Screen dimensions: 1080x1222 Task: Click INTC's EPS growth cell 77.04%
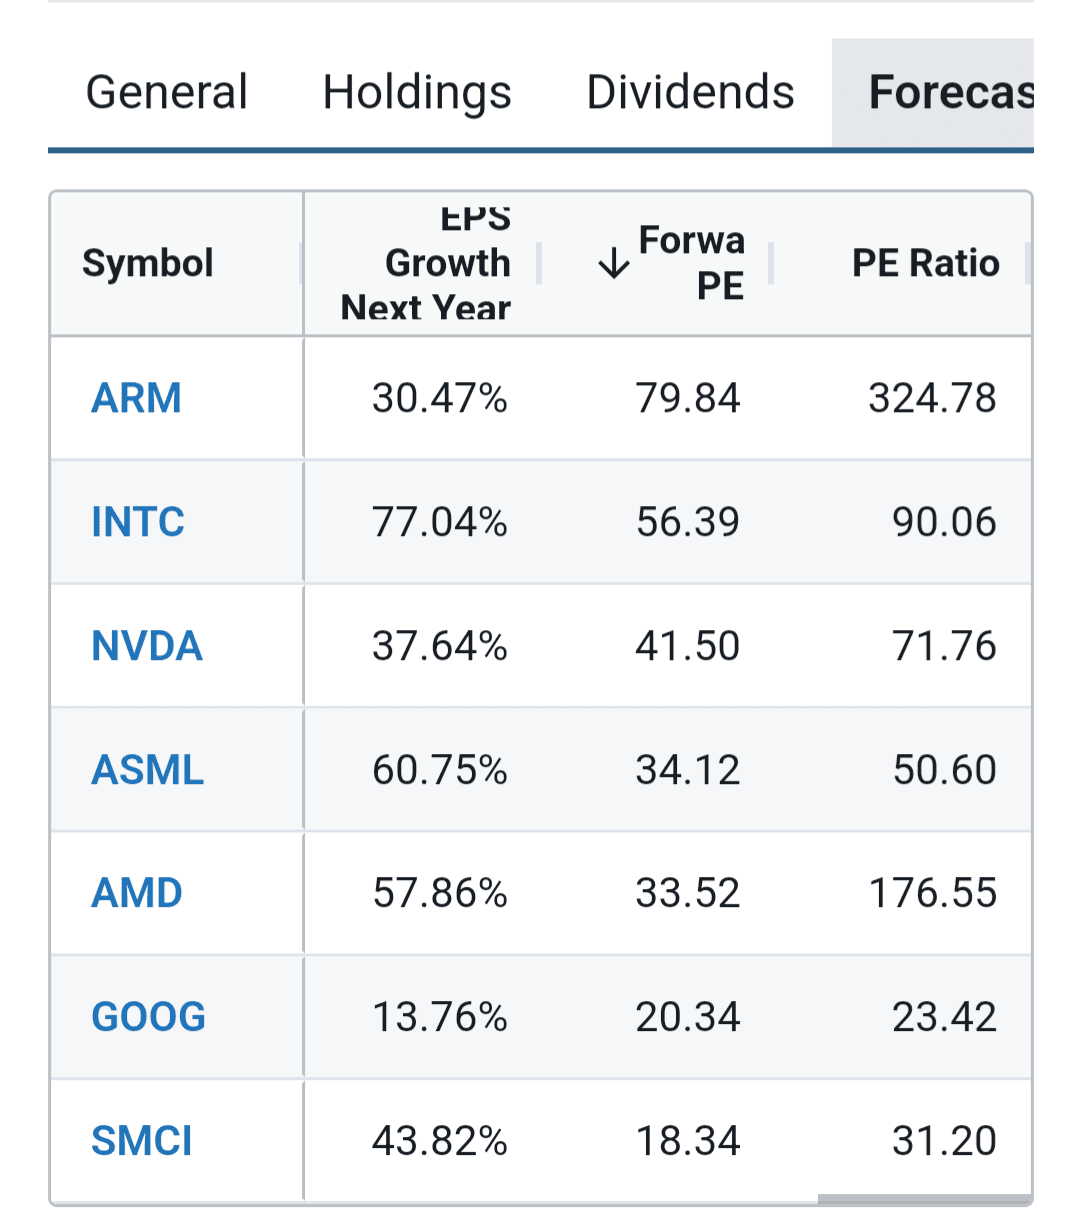pyautogui.click(x=440, y=522)
